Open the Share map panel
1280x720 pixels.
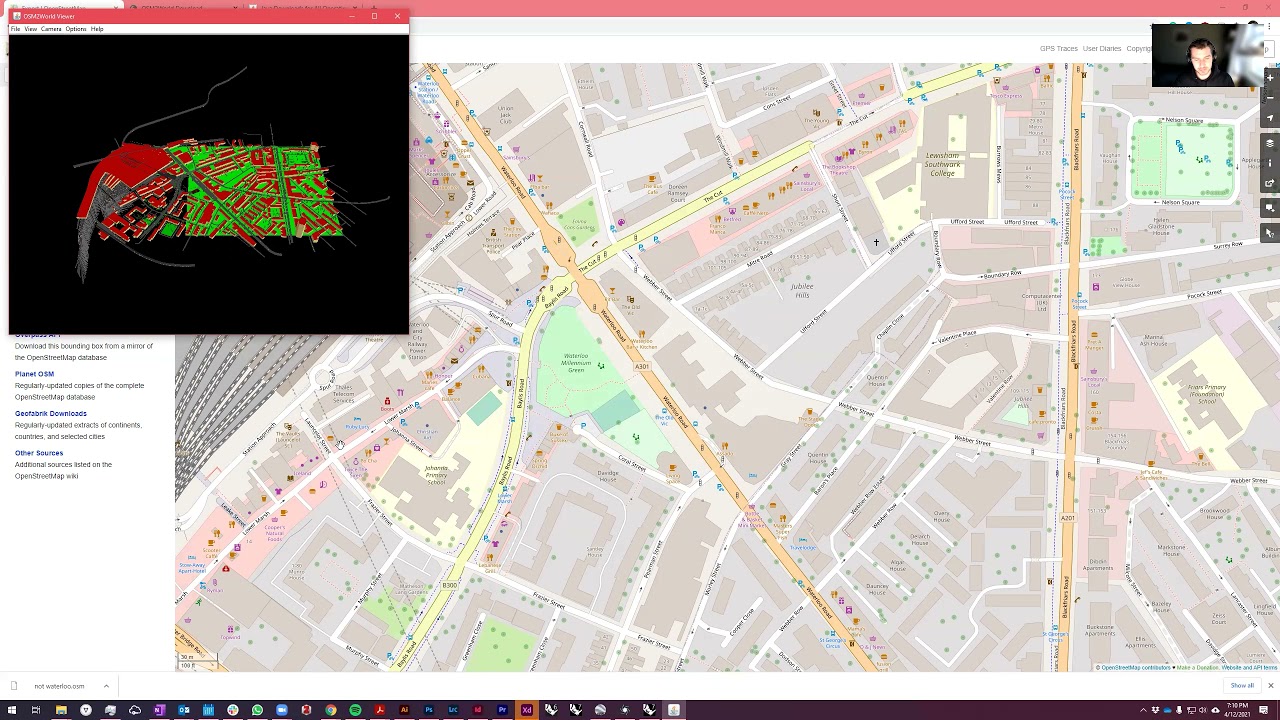[1270, 183]
